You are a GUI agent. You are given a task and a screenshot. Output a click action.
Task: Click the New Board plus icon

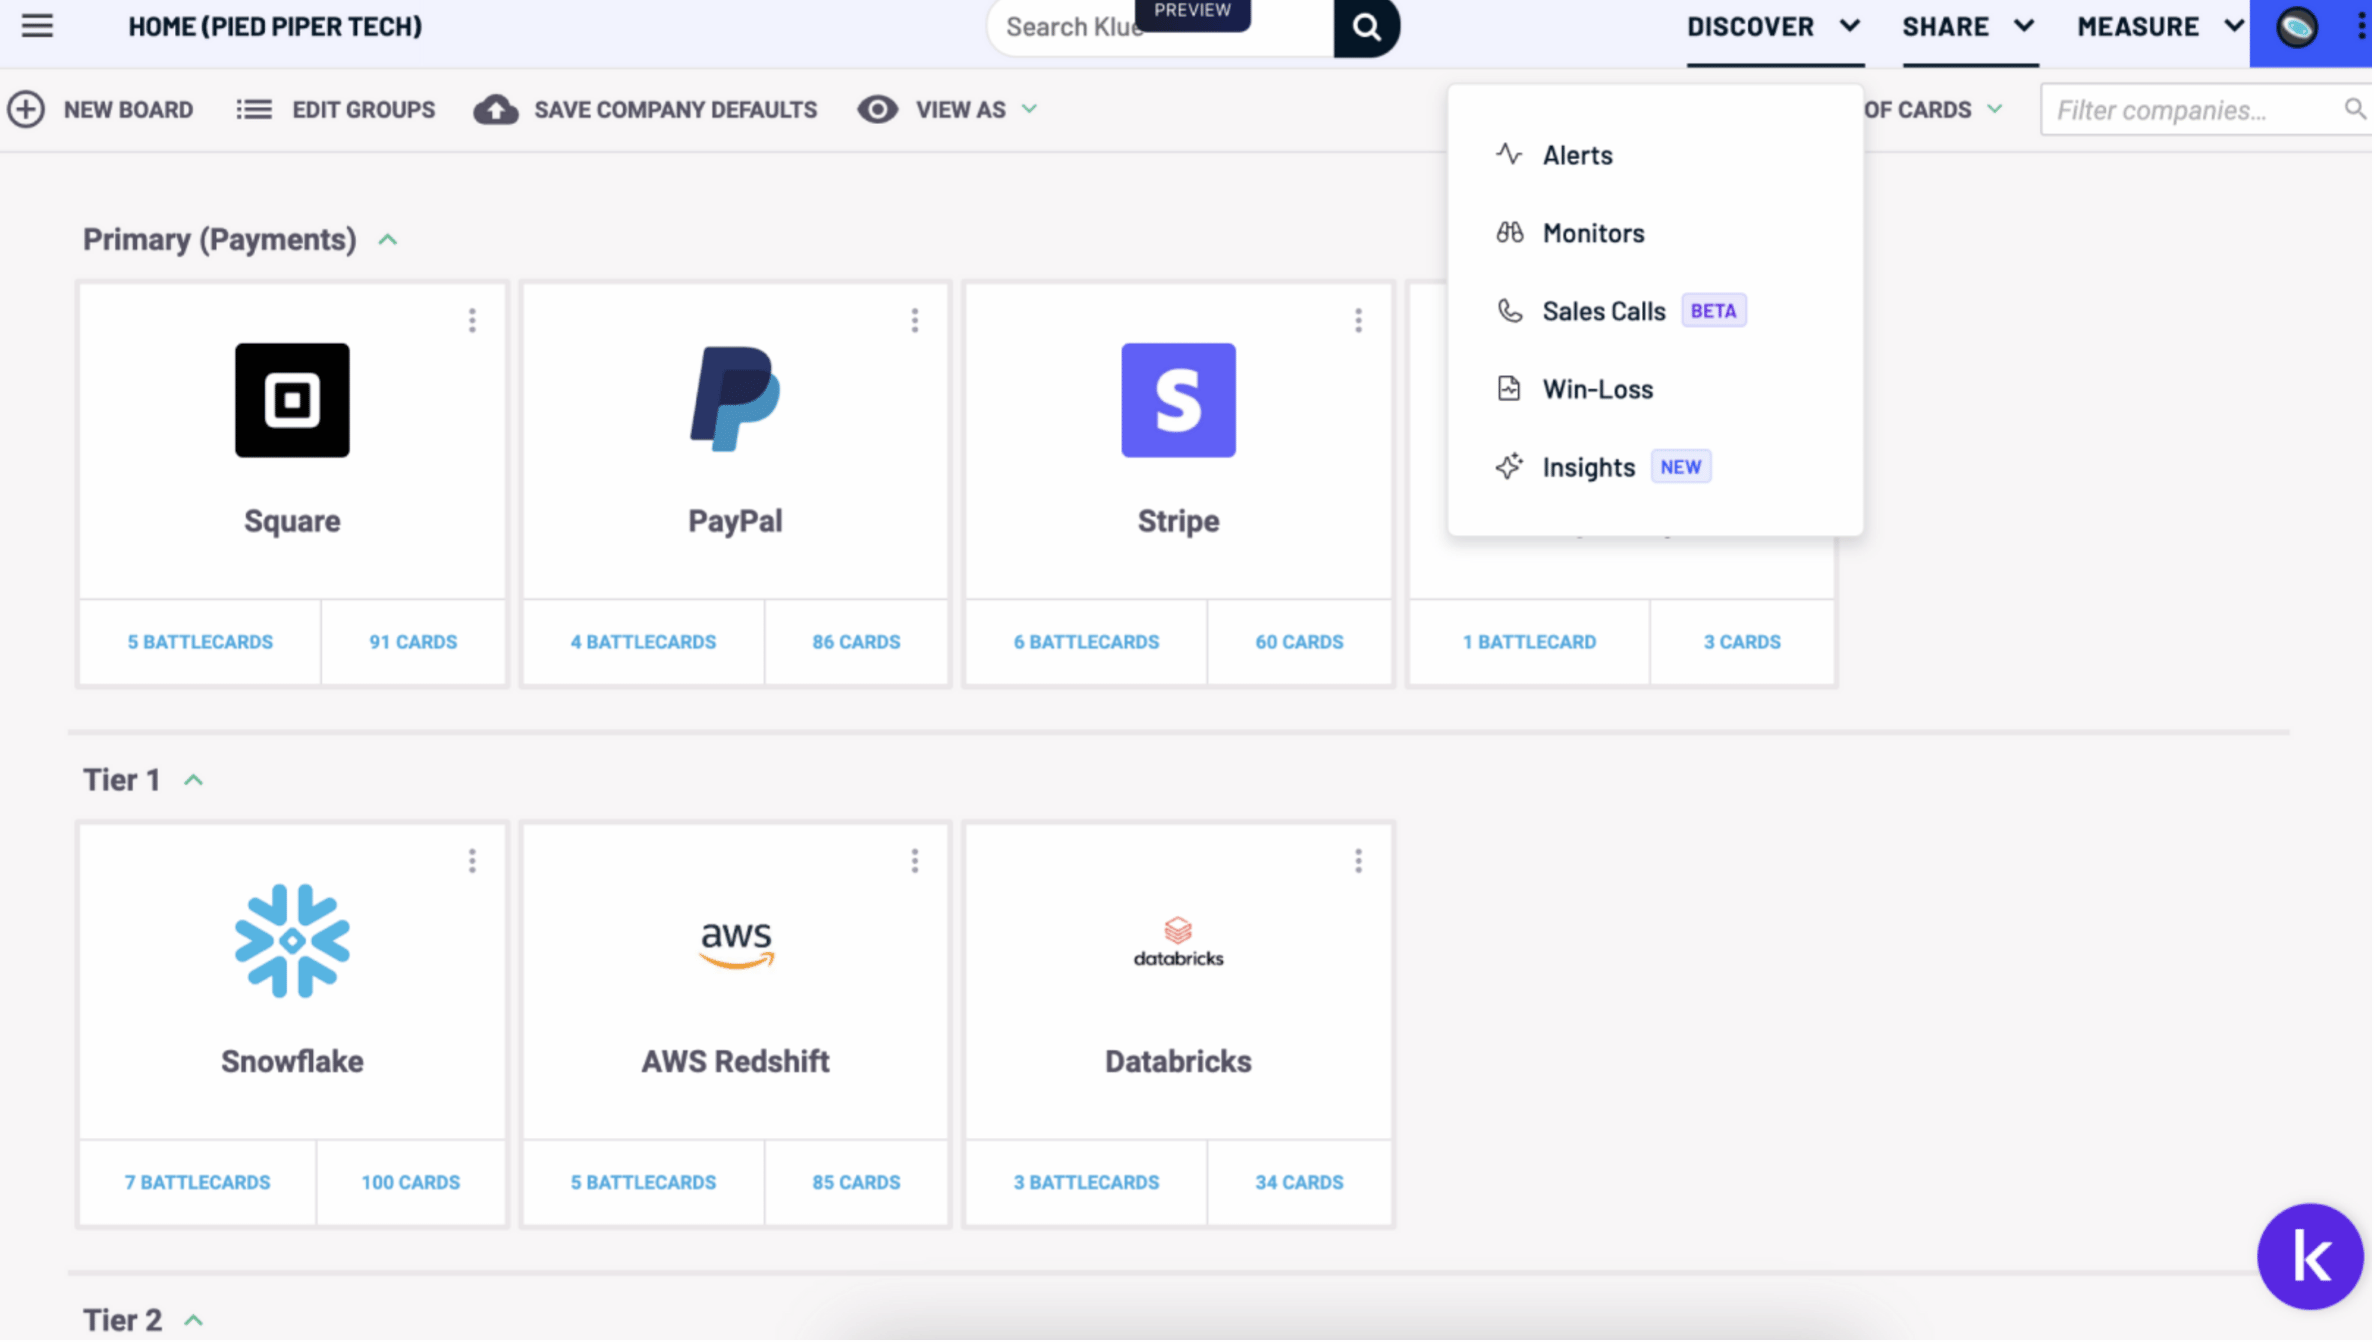click(26, 109)
